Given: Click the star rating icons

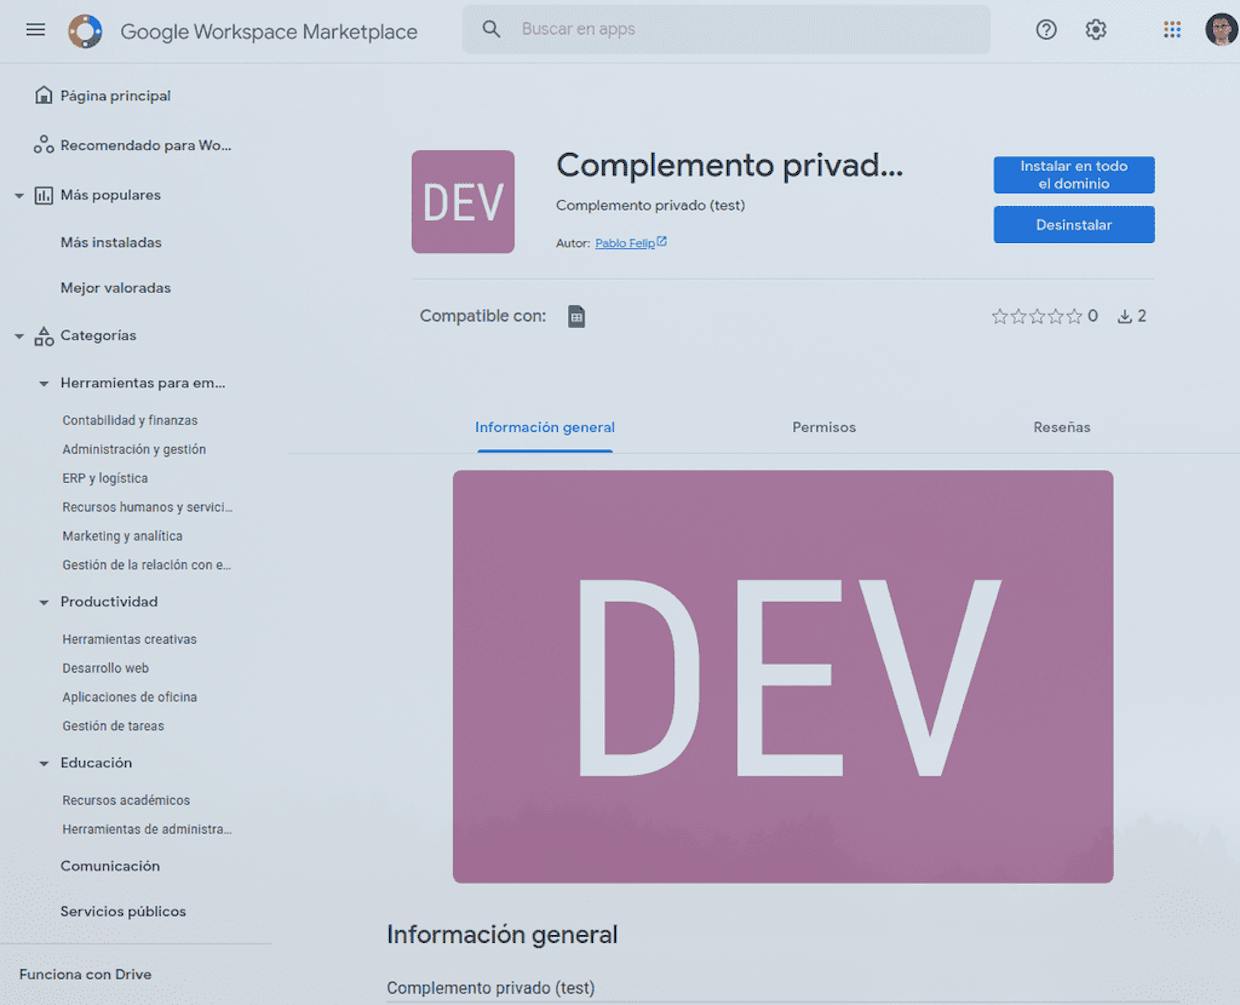Looking at the screenshot, I should click(x=1037, y=316).
